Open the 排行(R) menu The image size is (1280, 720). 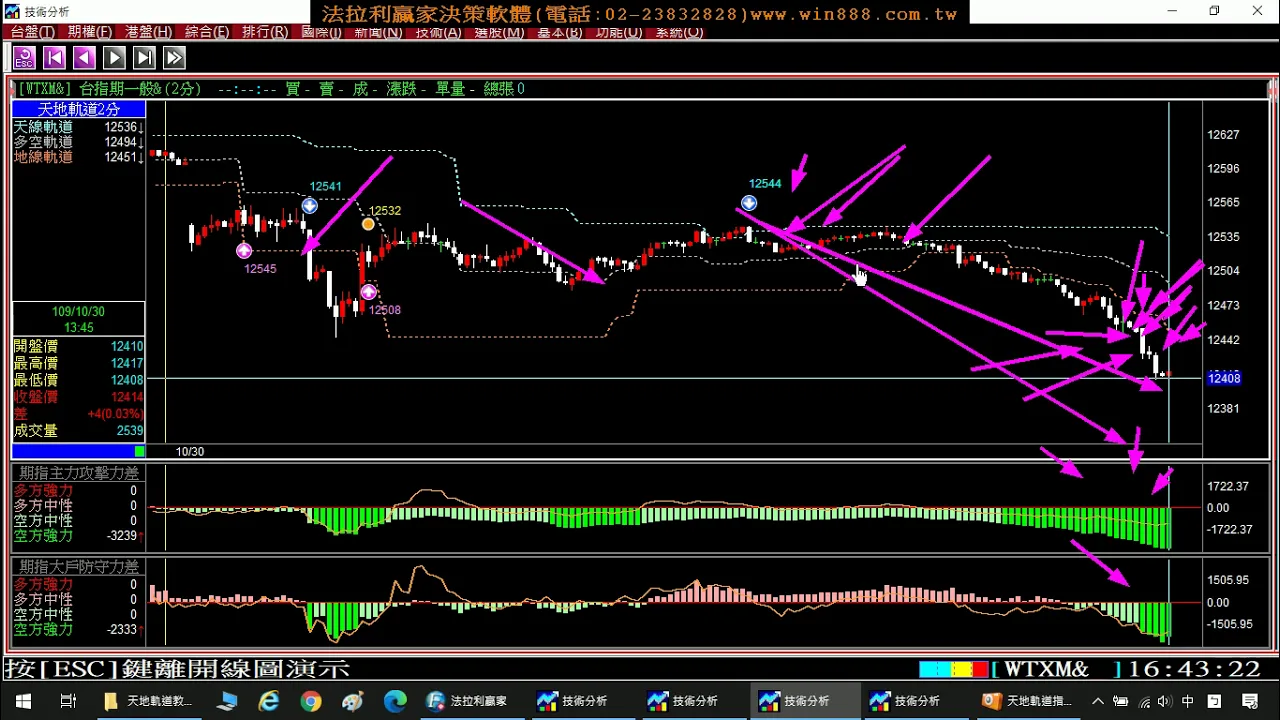265,32
